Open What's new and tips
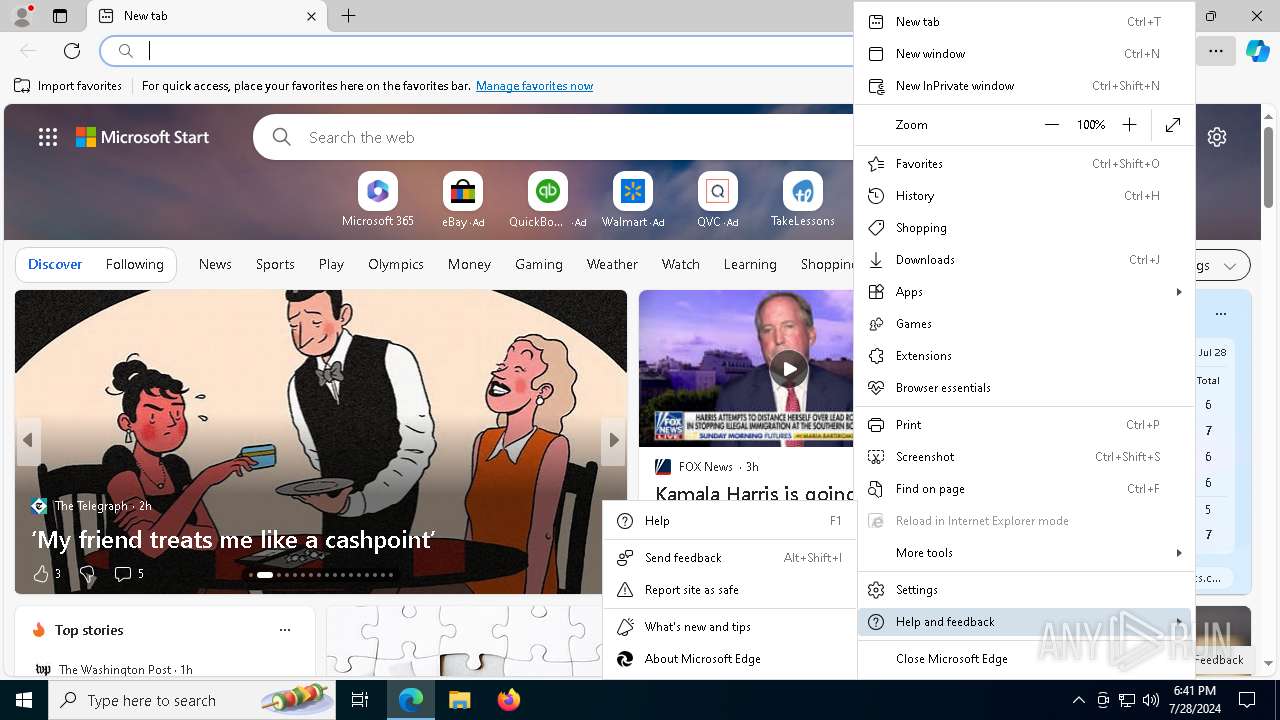This screenshot has width=1280, height=720. (x=730, y=627)
